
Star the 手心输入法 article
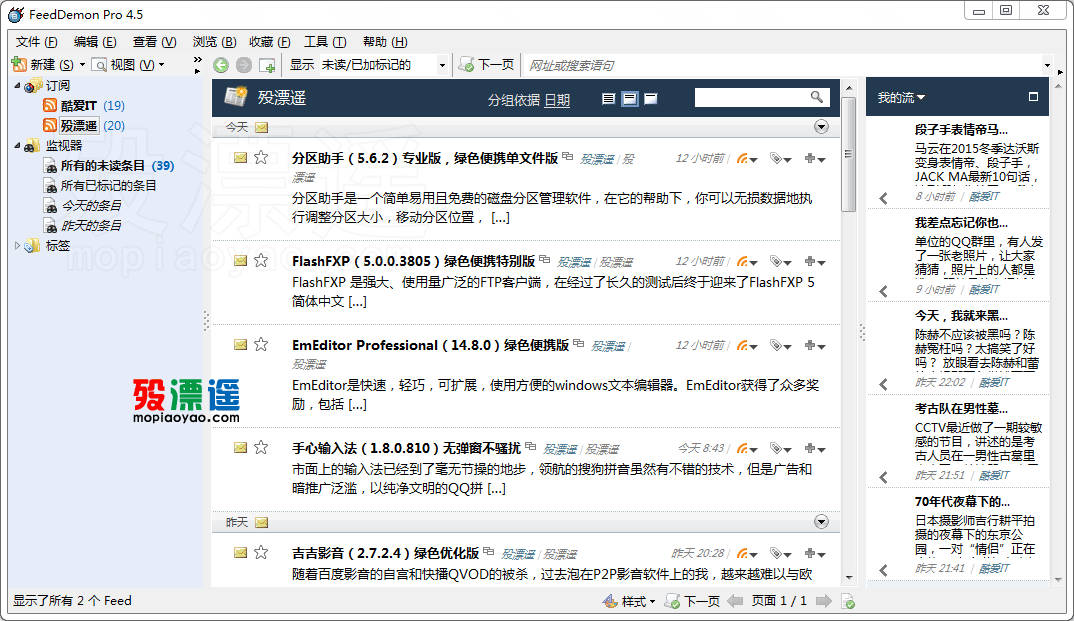coord(261,447)
